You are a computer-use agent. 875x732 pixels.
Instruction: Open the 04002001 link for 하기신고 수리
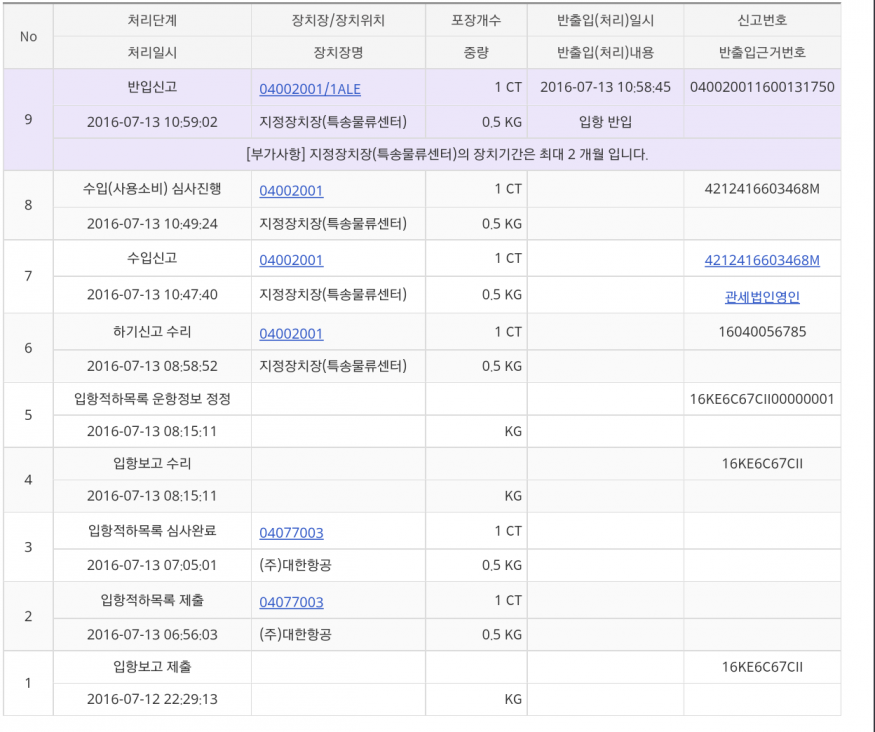(291, 334)
